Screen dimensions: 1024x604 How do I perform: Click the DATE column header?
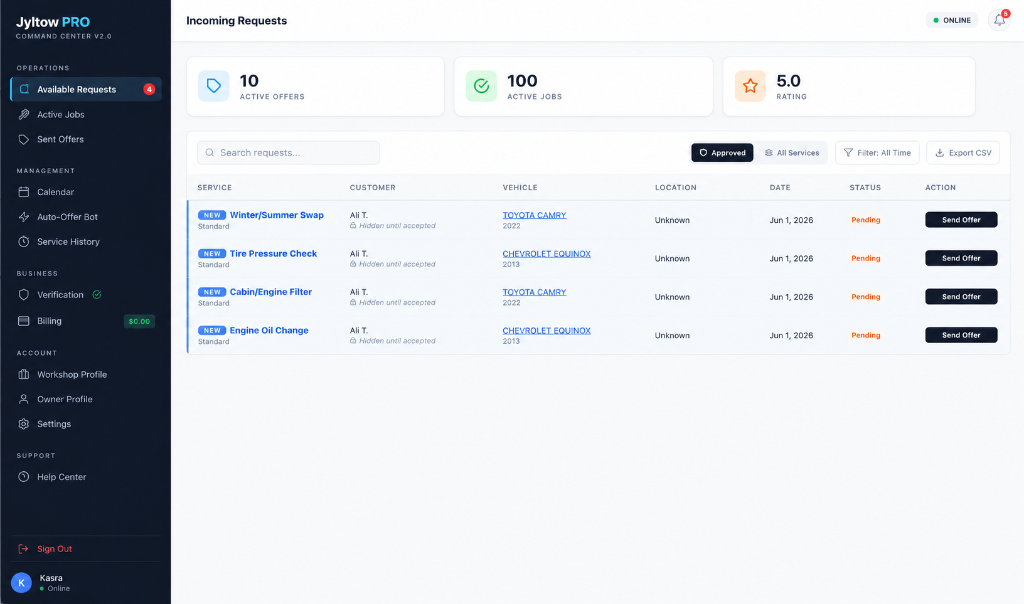(x=780, y=187)
